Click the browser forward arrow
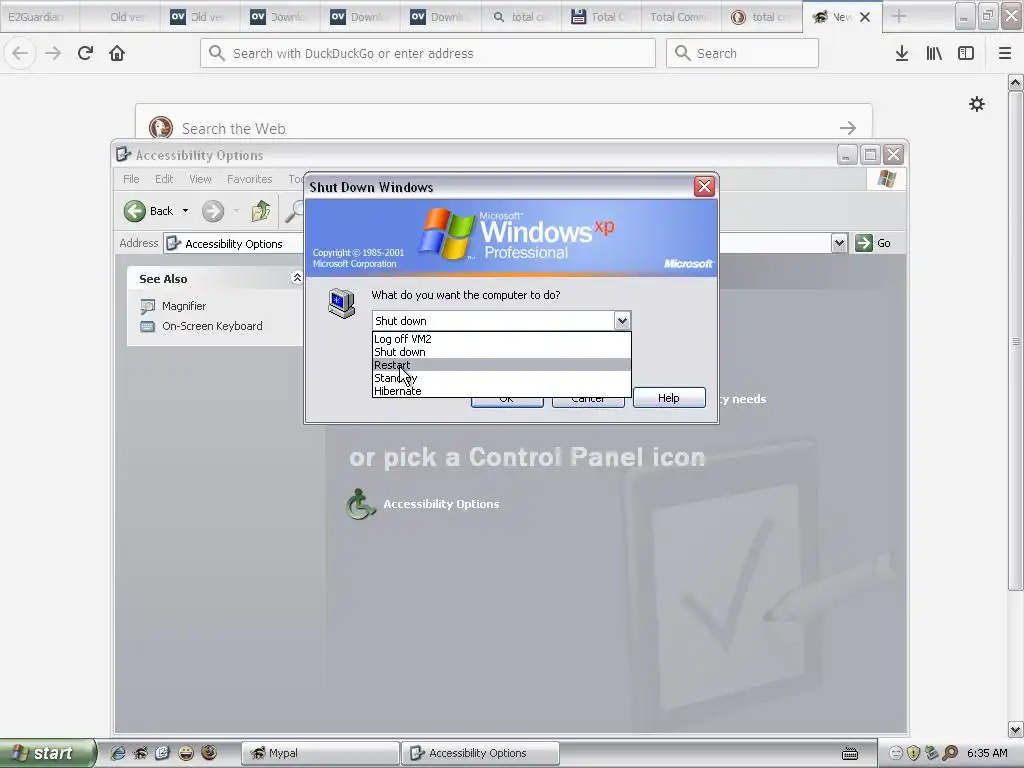 pos(53,53)
